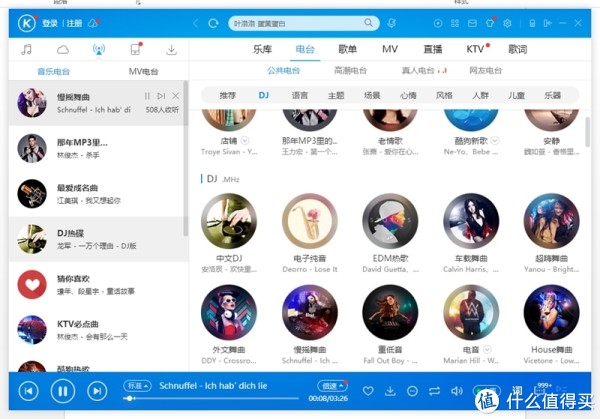Open the messages mail icon

click(472, 23)
